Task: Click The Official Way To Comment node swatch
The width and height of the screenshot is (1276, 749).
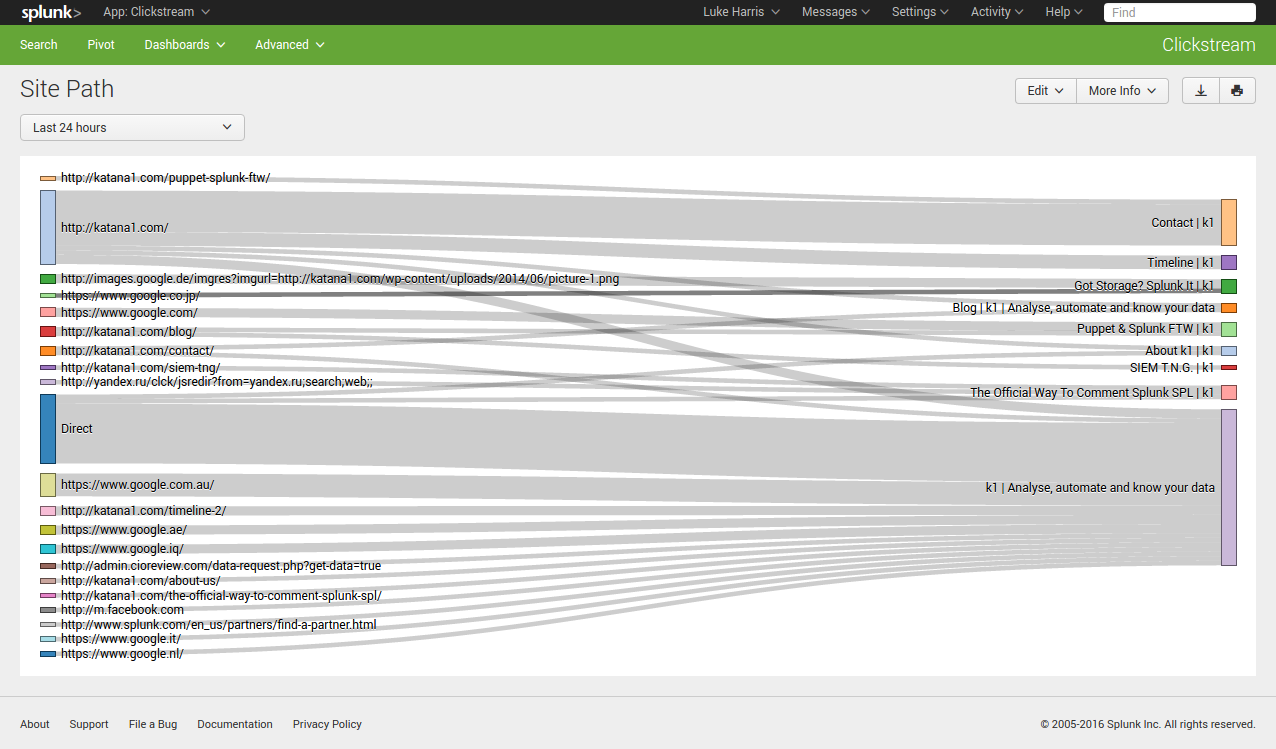Action: pyautogui.click(x=1229, y=392)
